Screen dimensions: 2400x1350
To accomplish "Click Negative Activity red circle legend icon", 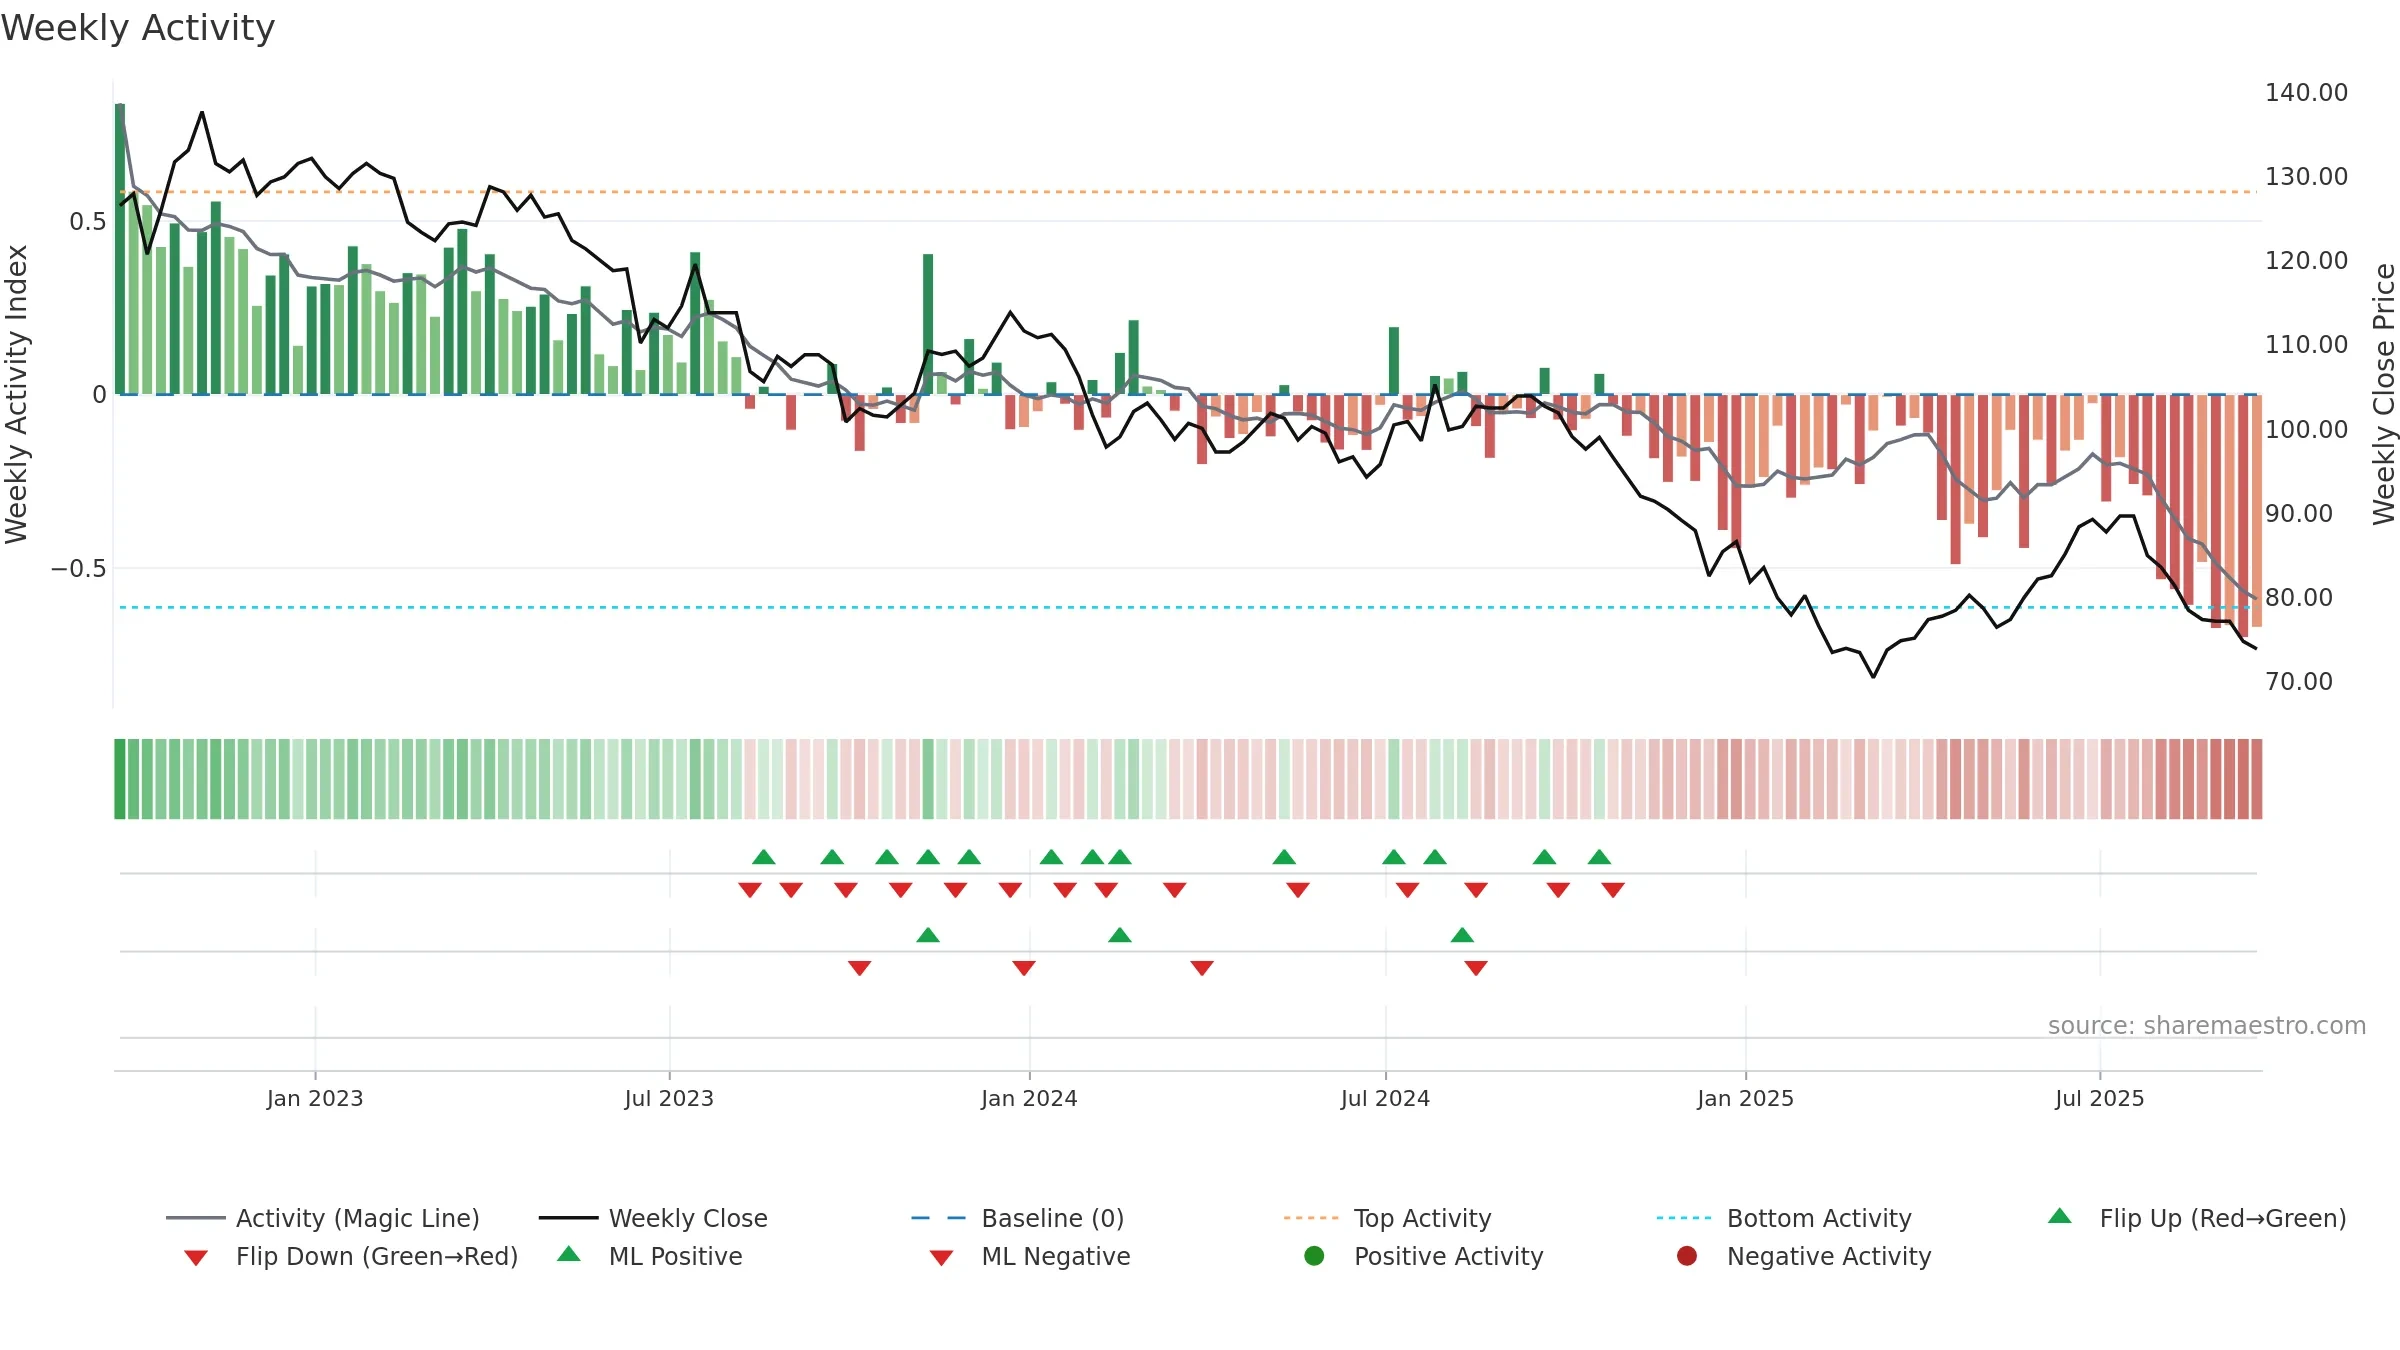I will coord(1687,1256).
